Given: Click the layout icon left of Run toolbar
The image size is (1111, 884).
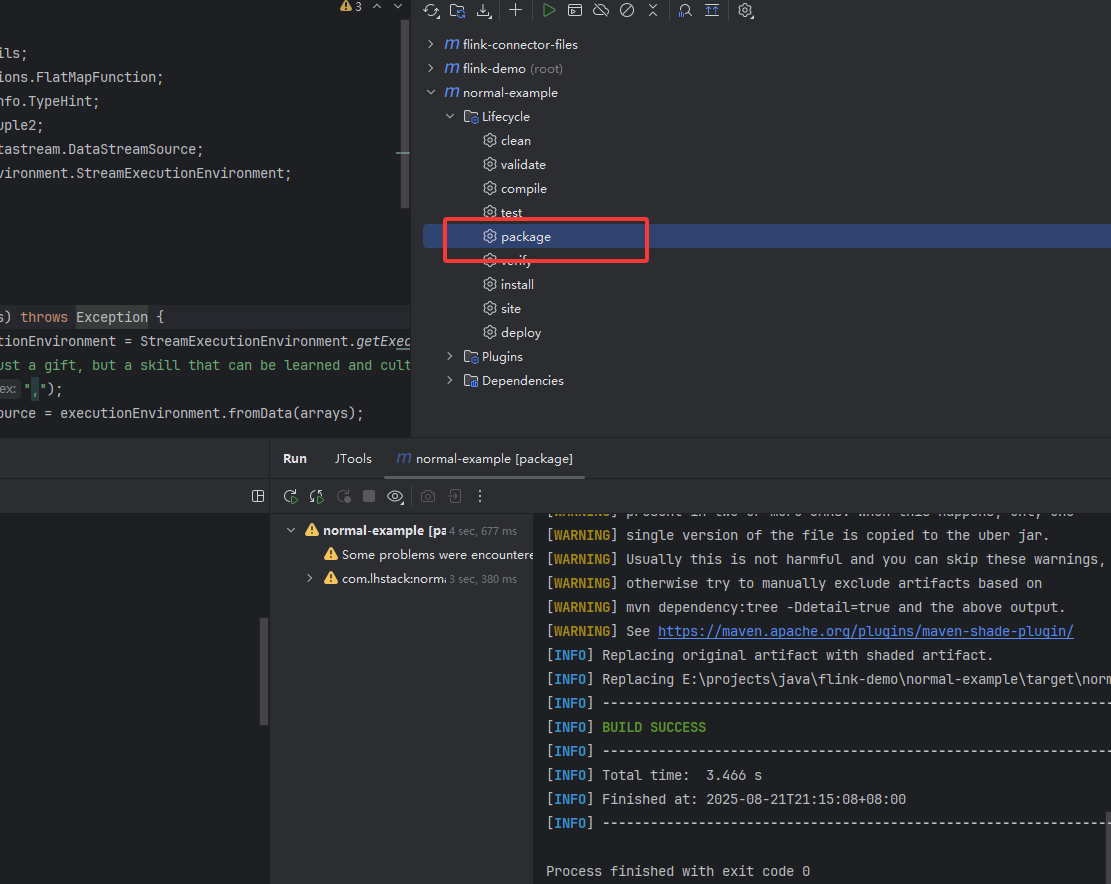Looking at the screenshot, I should [258, 496].
